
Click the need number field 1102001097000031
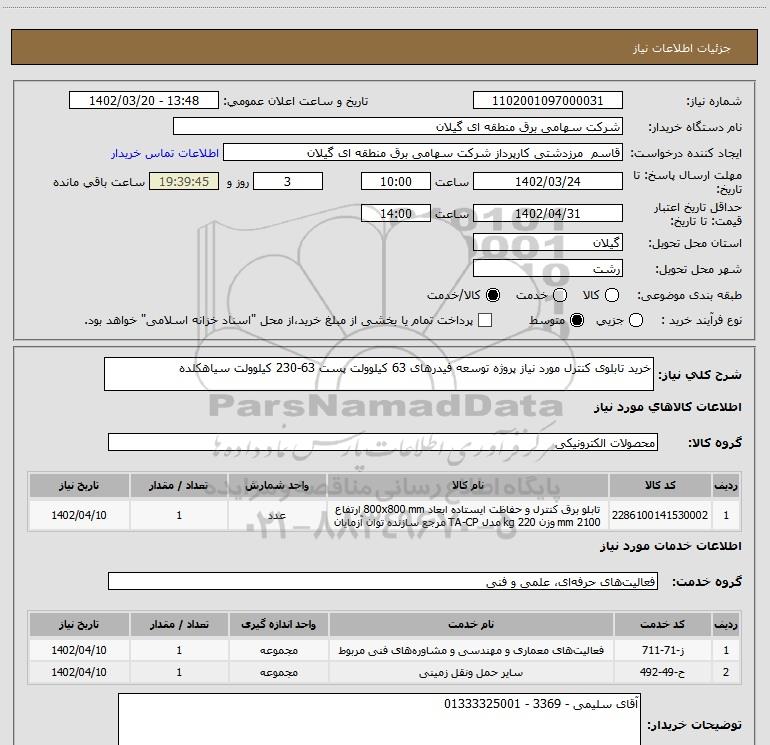pos(548,101)
